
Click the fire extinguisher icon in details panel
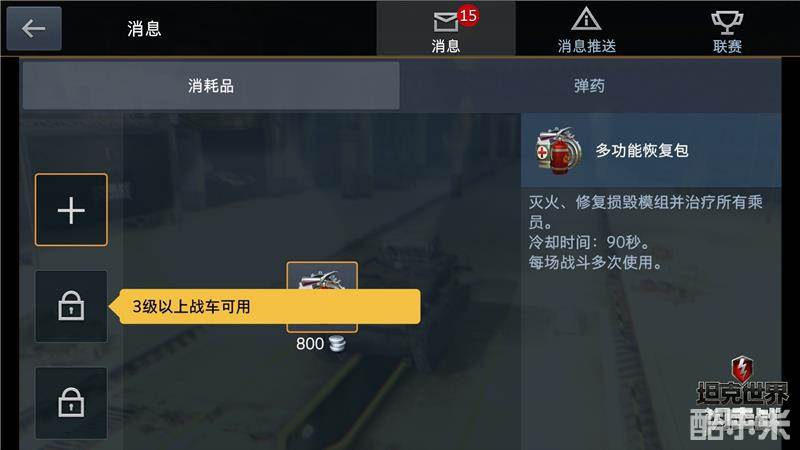(558, 151)
